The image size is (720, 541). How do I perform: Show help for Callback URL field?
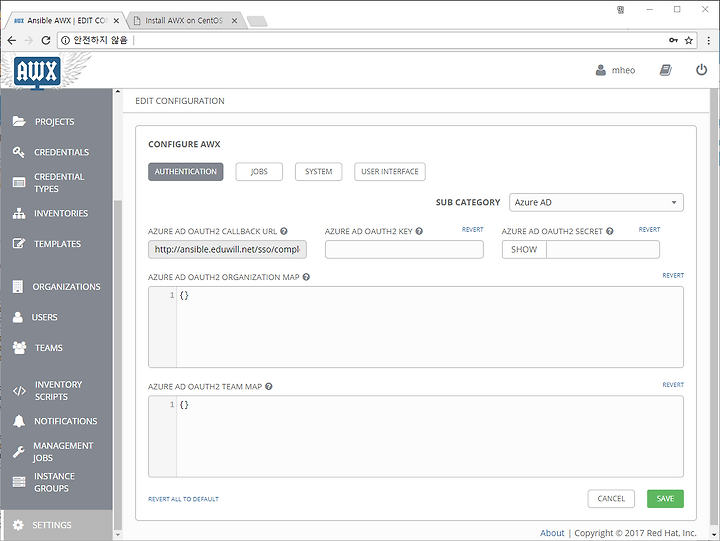[x=284, y=231]
